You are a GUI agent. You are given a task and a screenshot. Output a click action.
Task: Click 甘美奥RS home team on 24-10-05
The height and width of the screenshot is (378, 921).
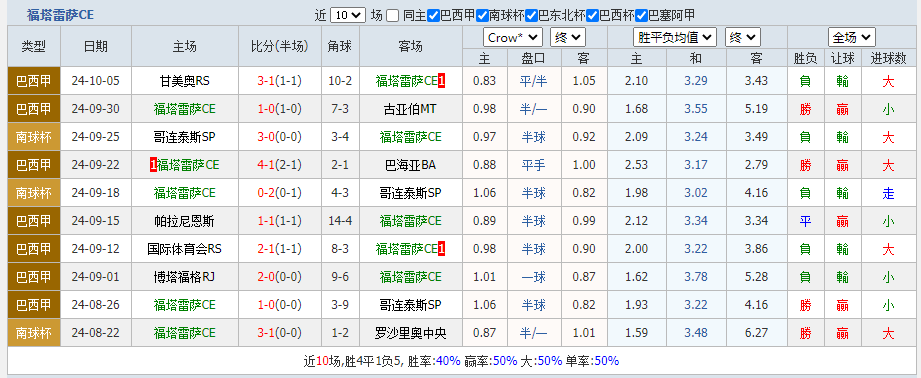[184, 81]
